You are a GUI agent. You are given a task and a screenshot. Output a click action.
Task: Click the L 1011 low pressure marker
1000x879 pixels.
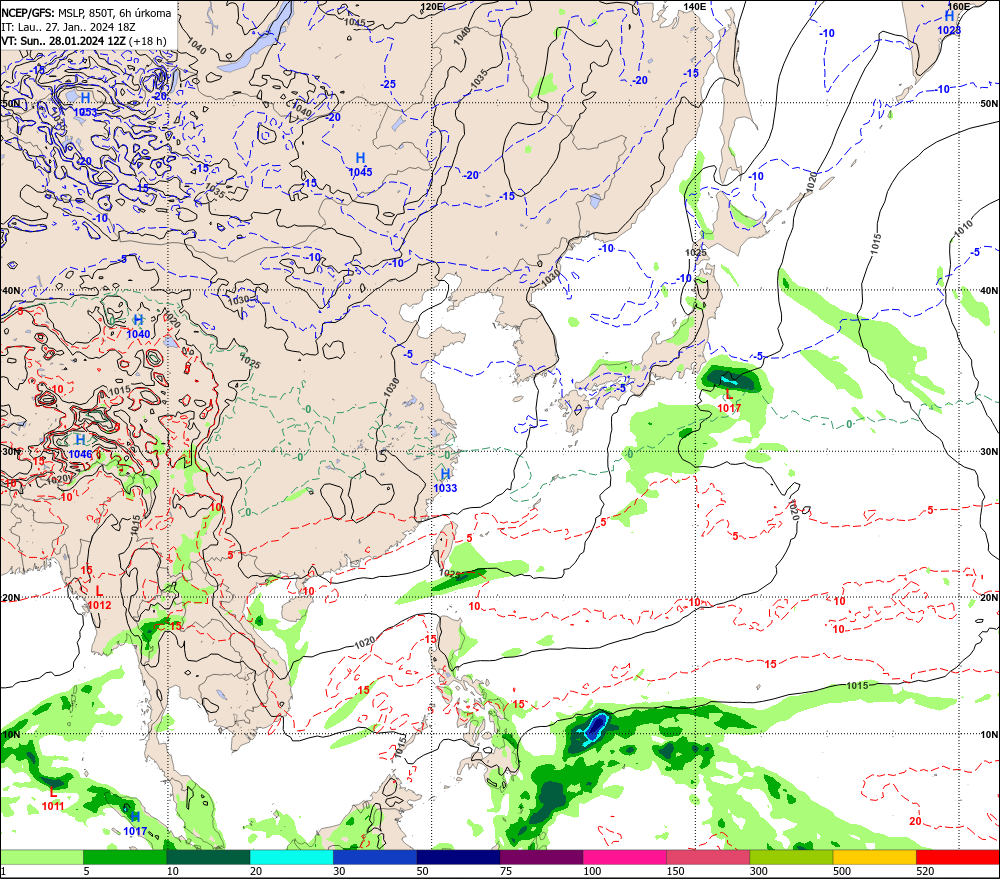53,799
